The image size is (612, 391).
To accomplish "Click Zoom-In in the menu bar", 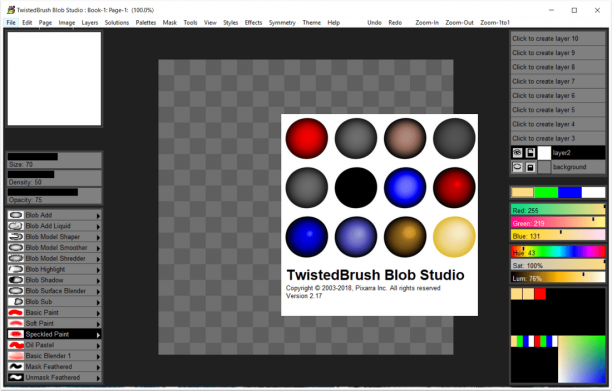I will click(x=427, y=23).
